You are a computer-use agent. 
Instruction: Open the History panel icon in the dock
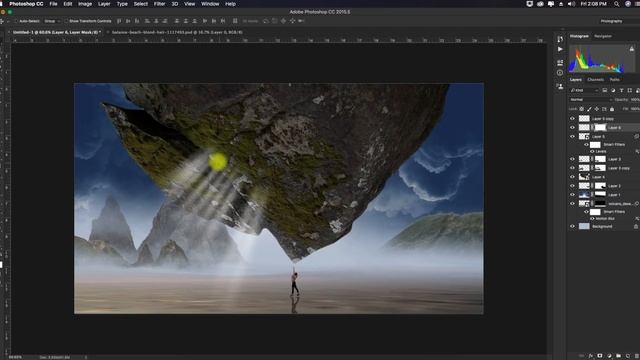click(560, 39)
